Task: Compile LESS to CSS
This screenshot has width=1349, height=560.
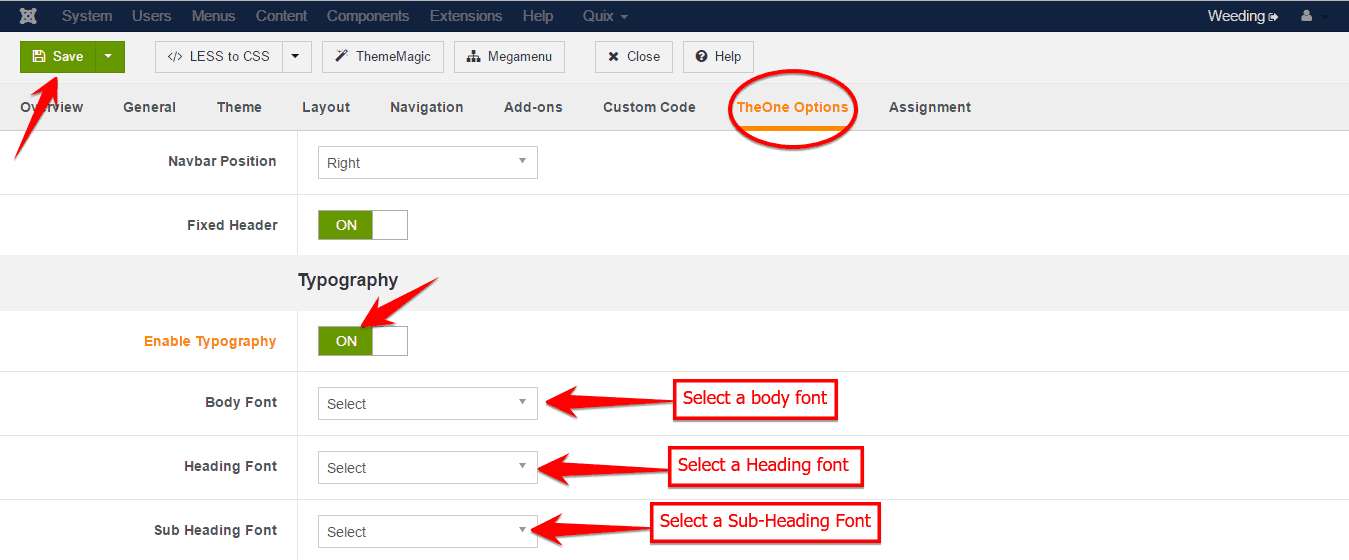Action: (219, 57)
